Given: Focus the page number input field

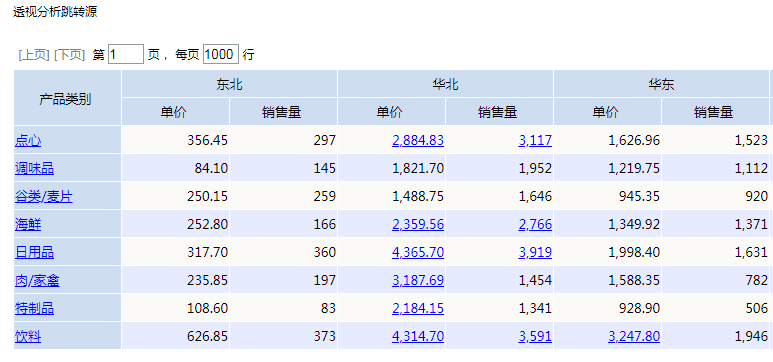Looking at the screenshot, I should pos(126,54).
